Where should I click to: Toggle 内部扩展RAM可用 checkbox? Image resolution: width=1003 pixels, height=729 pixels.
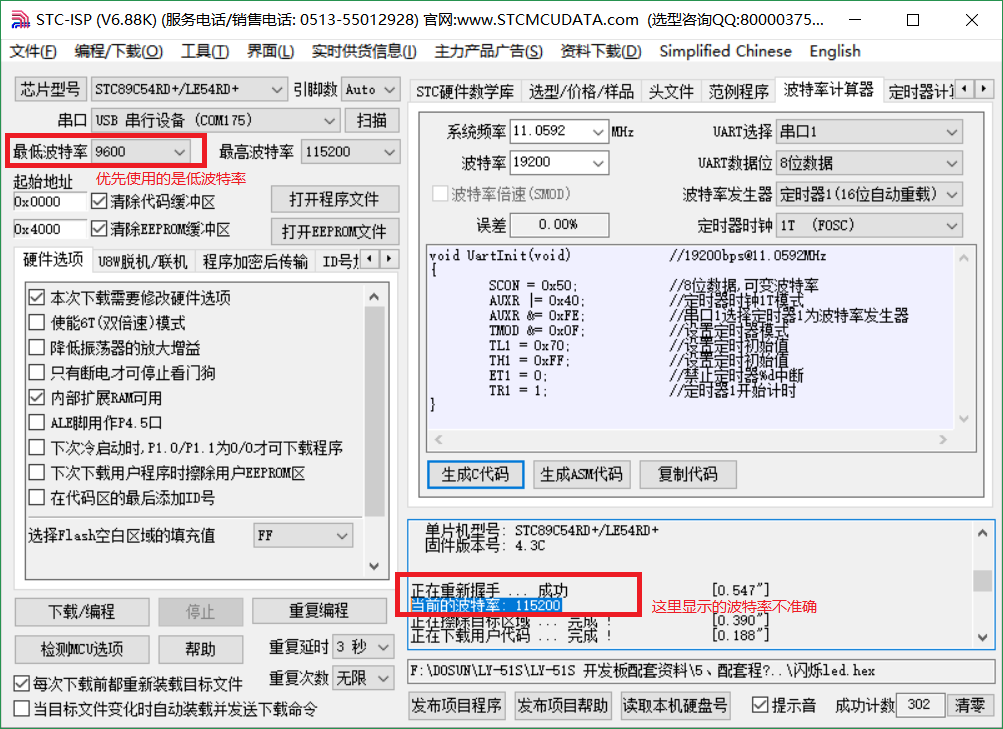coord(36,398)
